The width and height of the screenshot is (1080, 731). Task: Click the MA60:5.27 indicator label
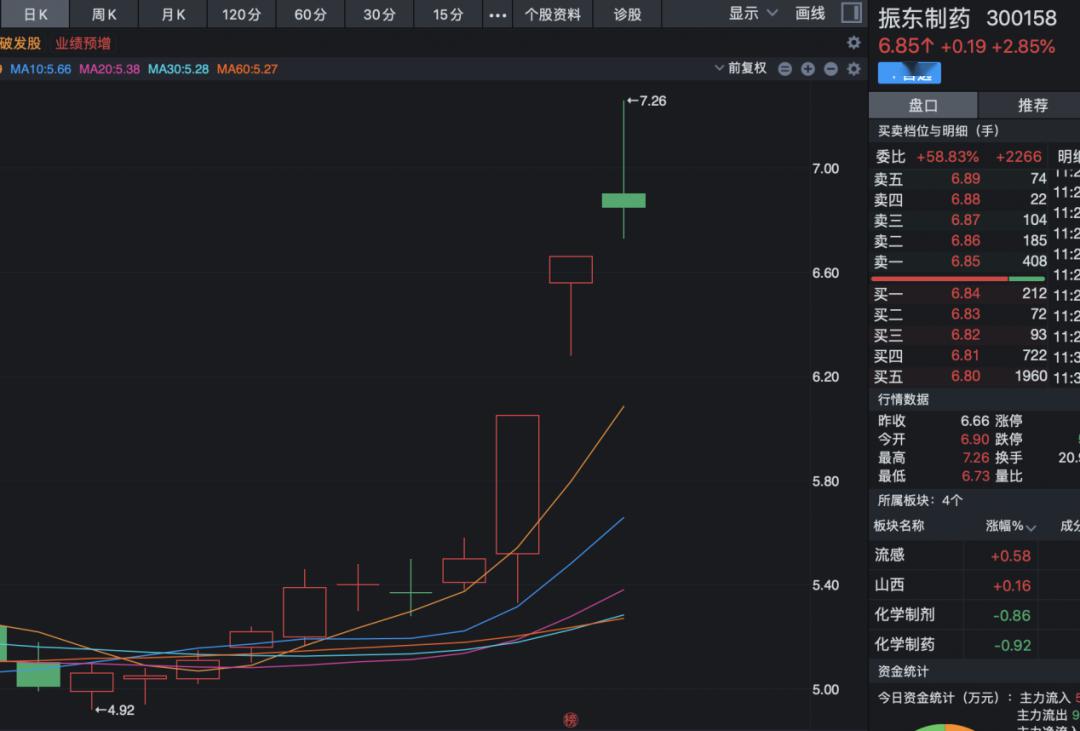[x=247, y=69]
